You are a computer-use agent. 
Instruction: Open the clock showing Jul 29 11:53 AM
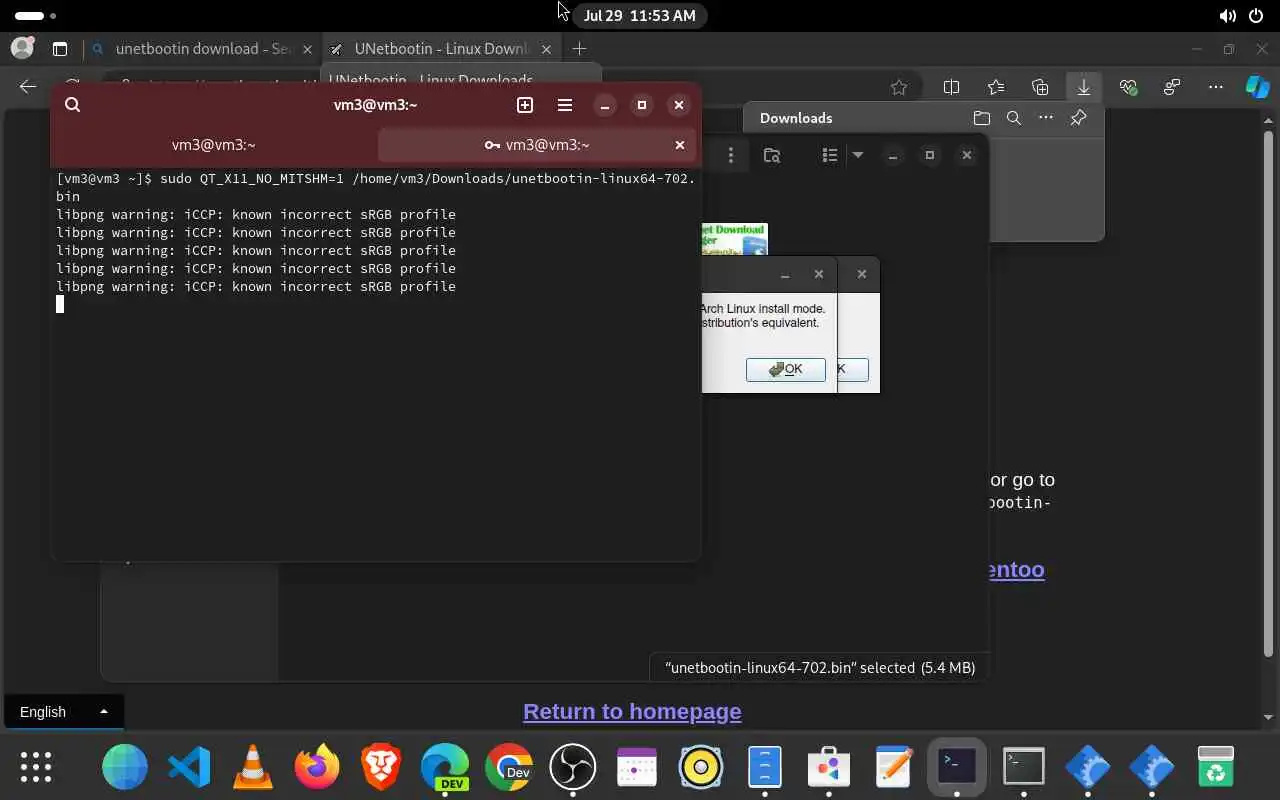[639, 16]
